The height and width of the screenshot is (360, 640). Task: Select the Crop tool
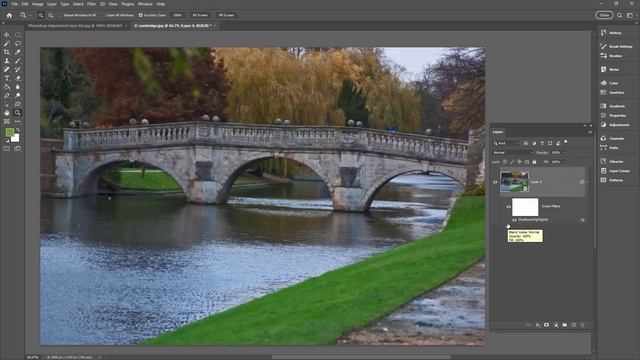[7, 52]
